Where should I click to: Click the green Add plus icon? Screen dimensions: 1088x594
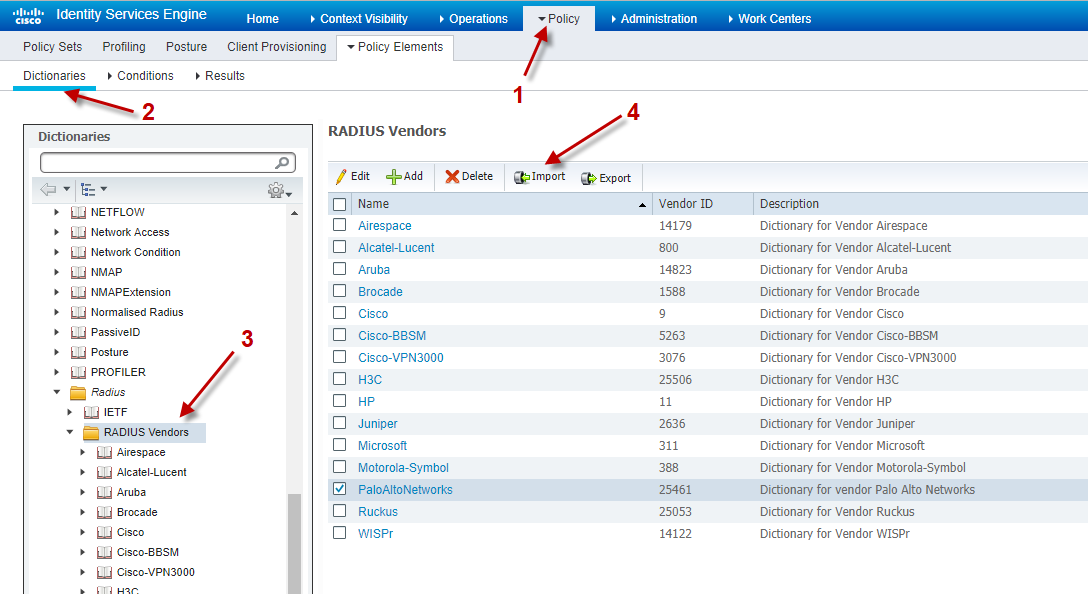point(393,177)
